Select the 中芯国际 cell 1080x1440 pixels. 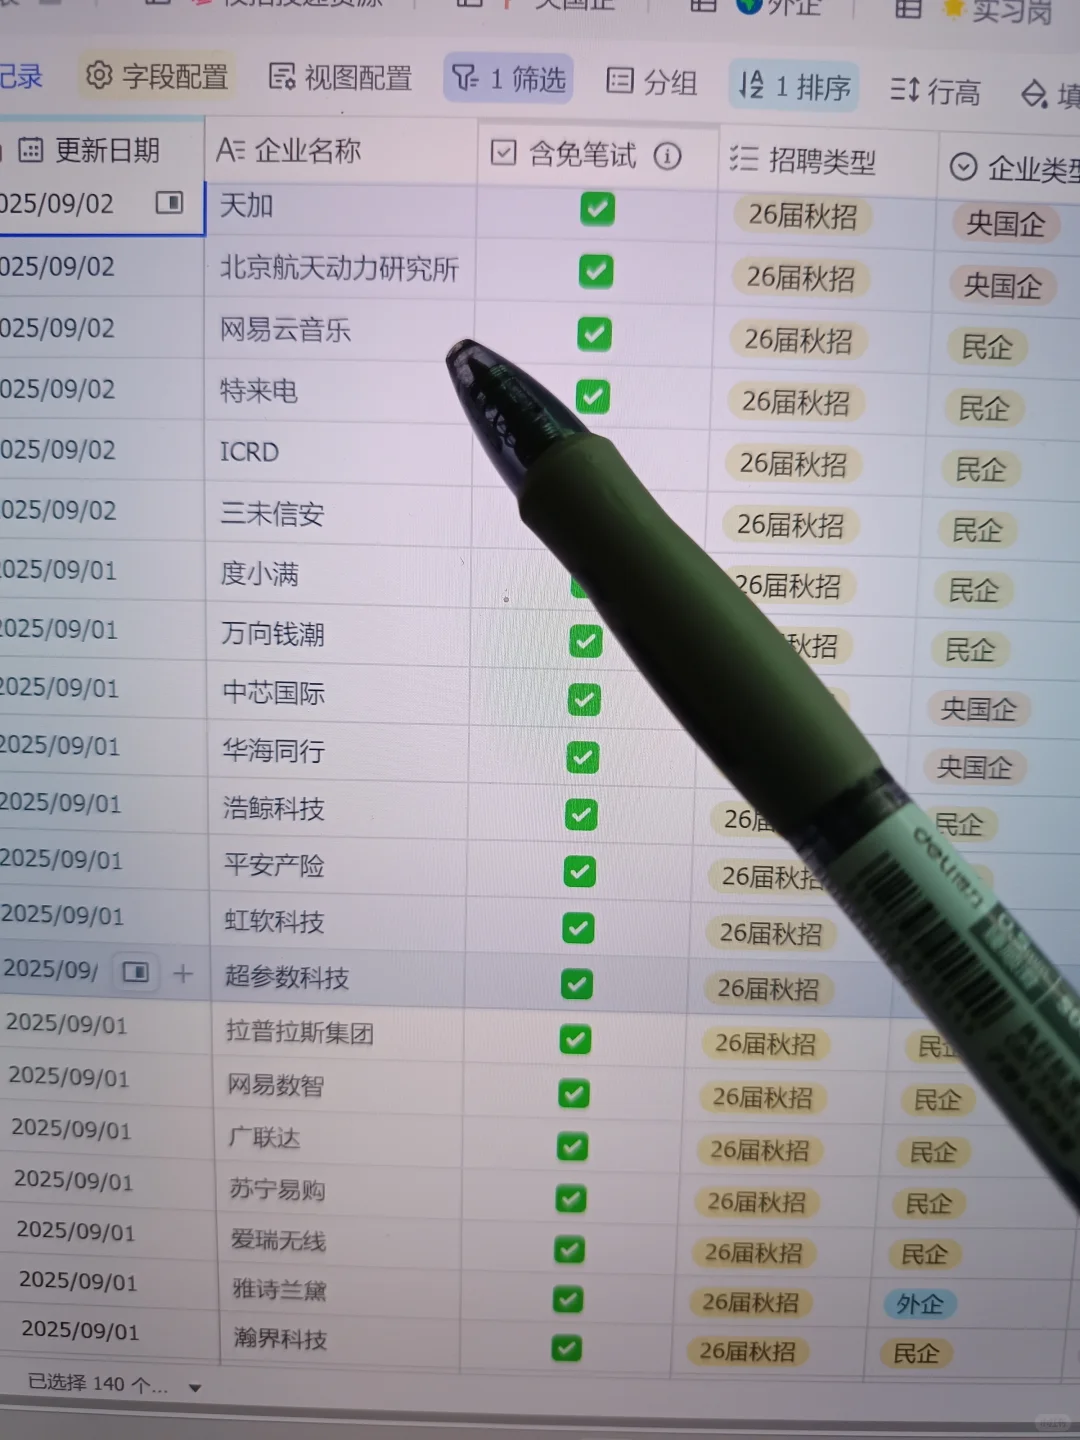[338, 692]
